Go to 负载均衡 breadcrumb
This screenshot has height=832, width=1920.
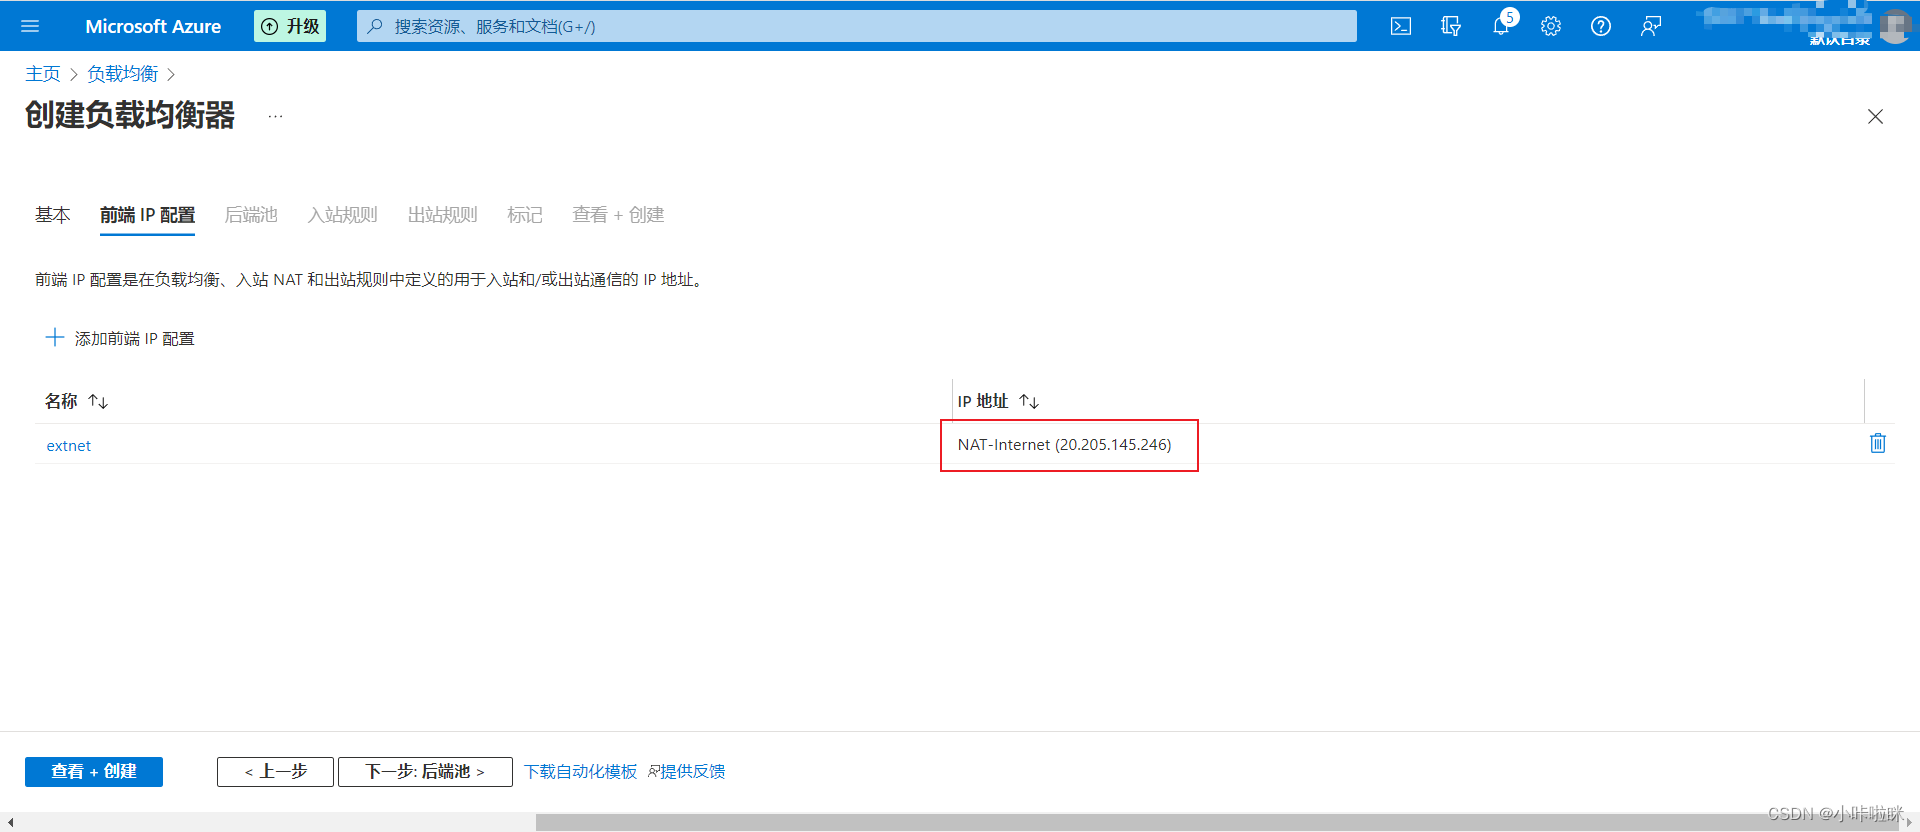pos(123,74)
